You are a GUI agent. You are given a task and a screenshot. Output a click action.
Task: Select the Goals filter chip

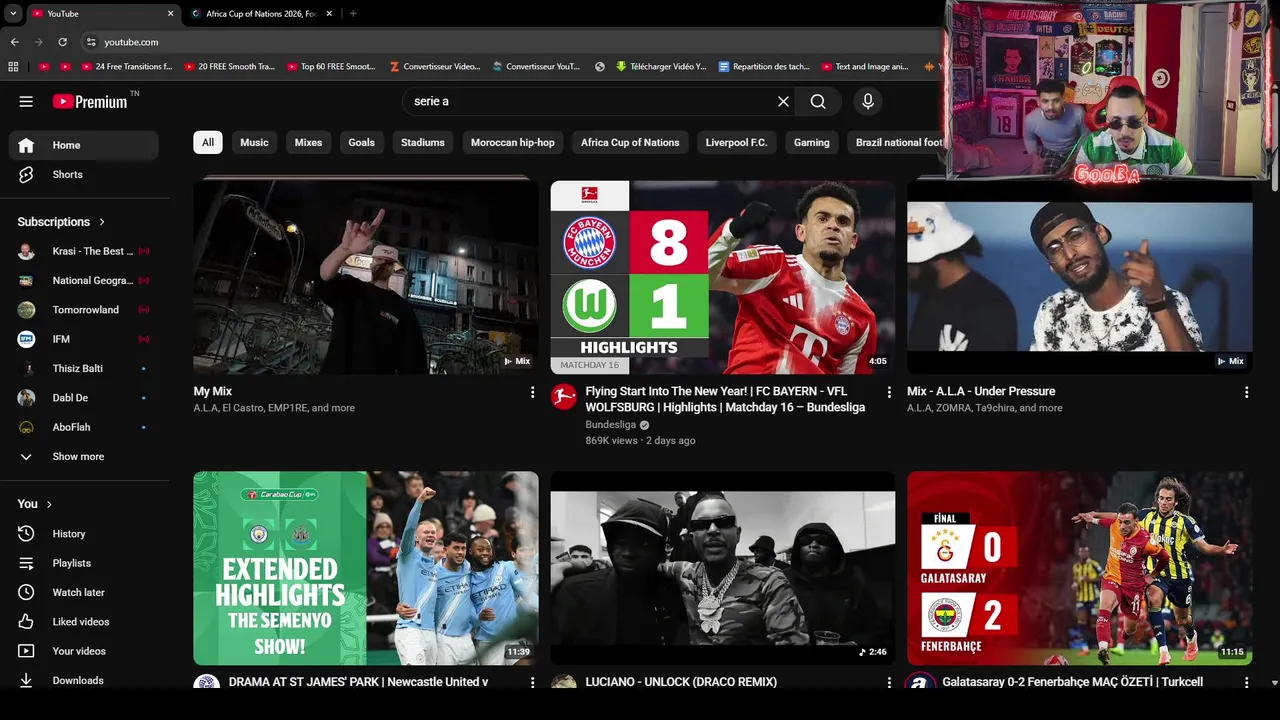tap(361, 142)
